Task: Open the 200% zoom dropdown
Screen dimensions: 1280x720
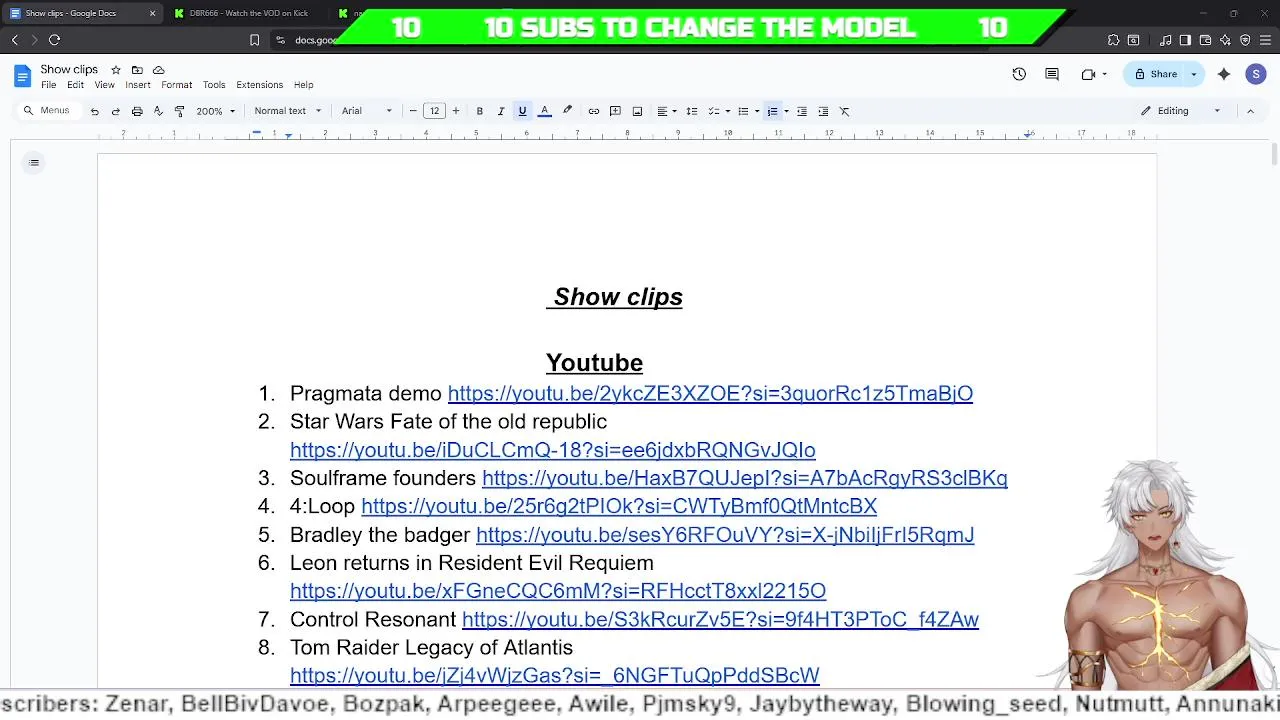Action: (216, 111)
